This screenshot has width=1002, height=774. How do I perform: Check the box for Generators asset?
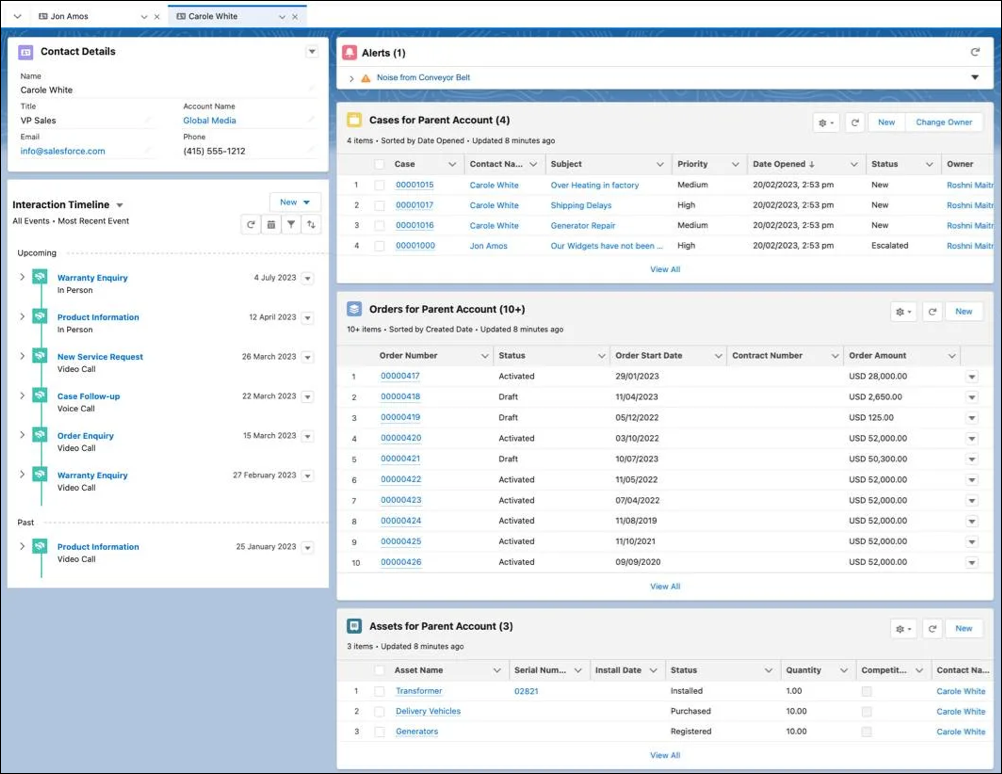380,732
